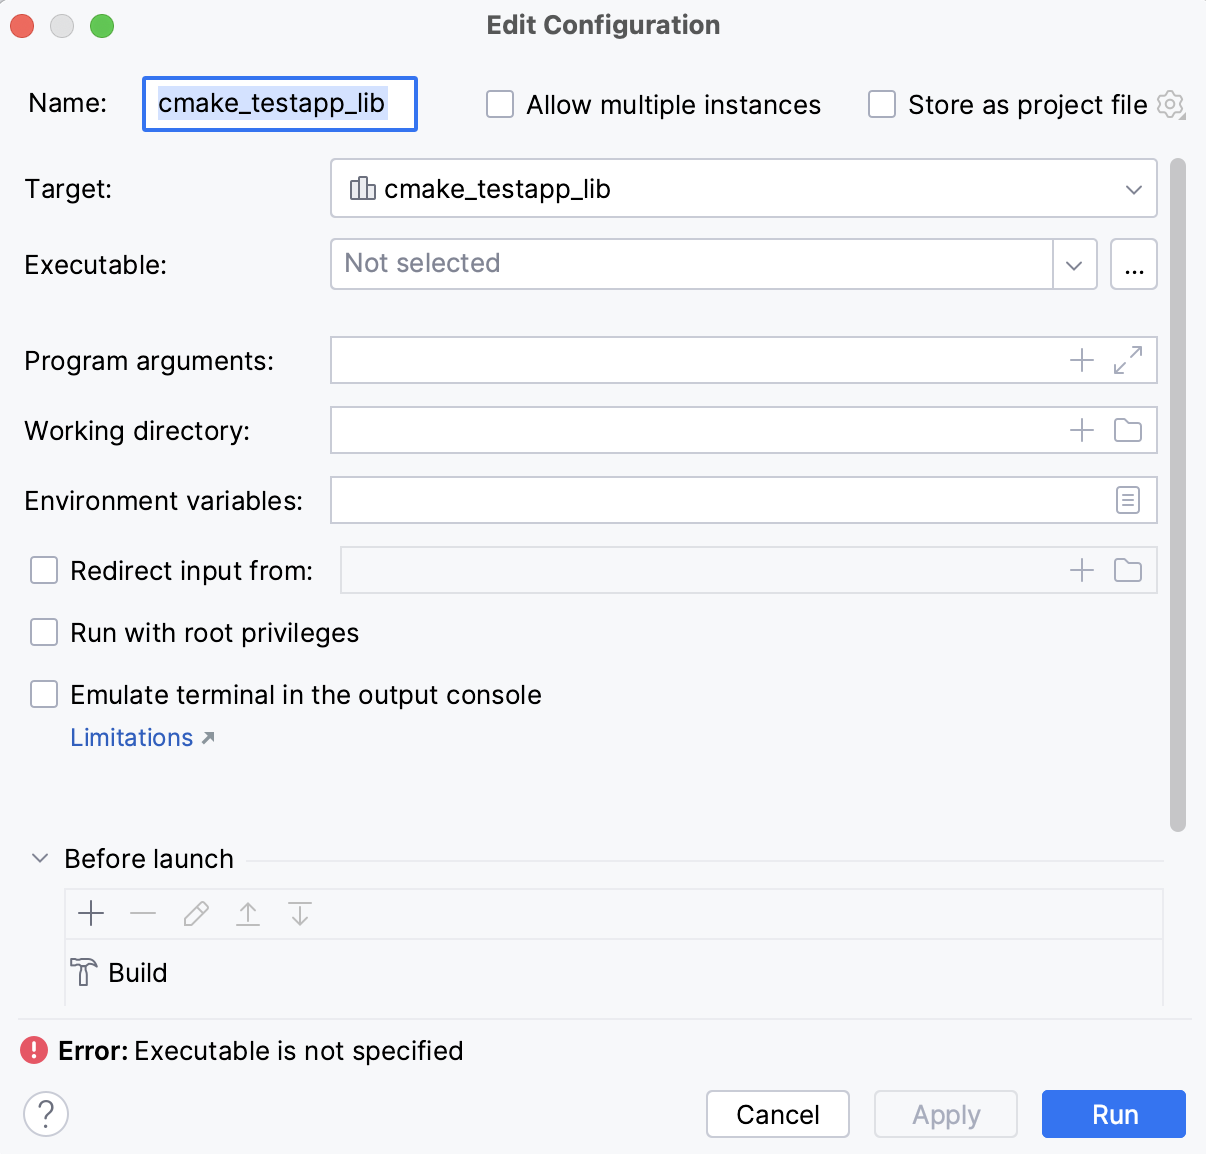Insert a macro into Program arguments

coord(1081,360)
